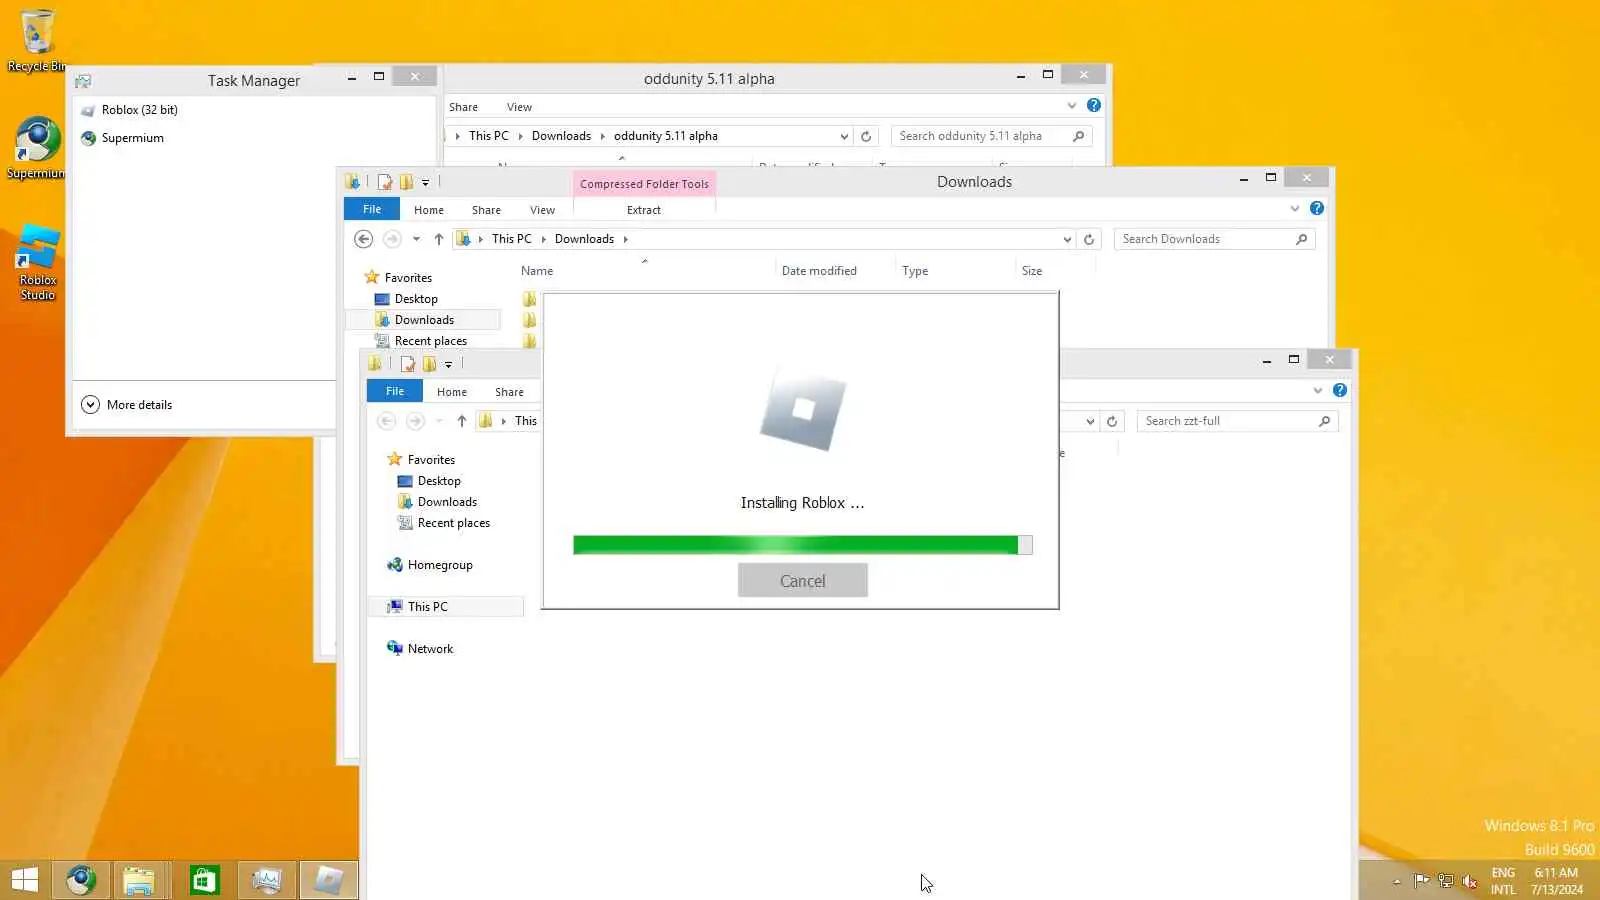Image resolution: width=1600 pixels, height=900 pixels.
Task: Refresh the Downloads window address bar
Action: [1089, 239]
